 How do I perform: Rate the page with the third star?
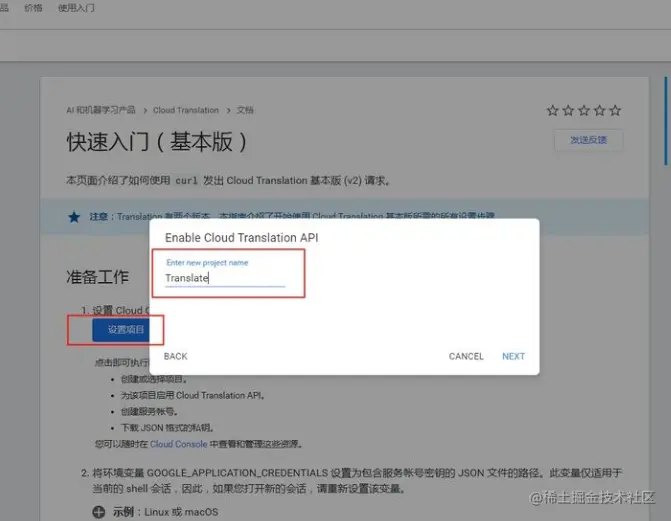pos(584,111)
